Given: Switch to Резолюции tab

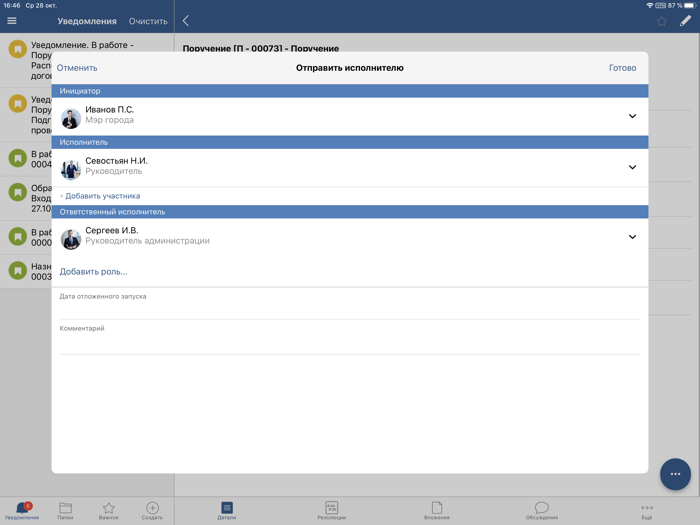Looking at the screenshot, I should point(332,511).
